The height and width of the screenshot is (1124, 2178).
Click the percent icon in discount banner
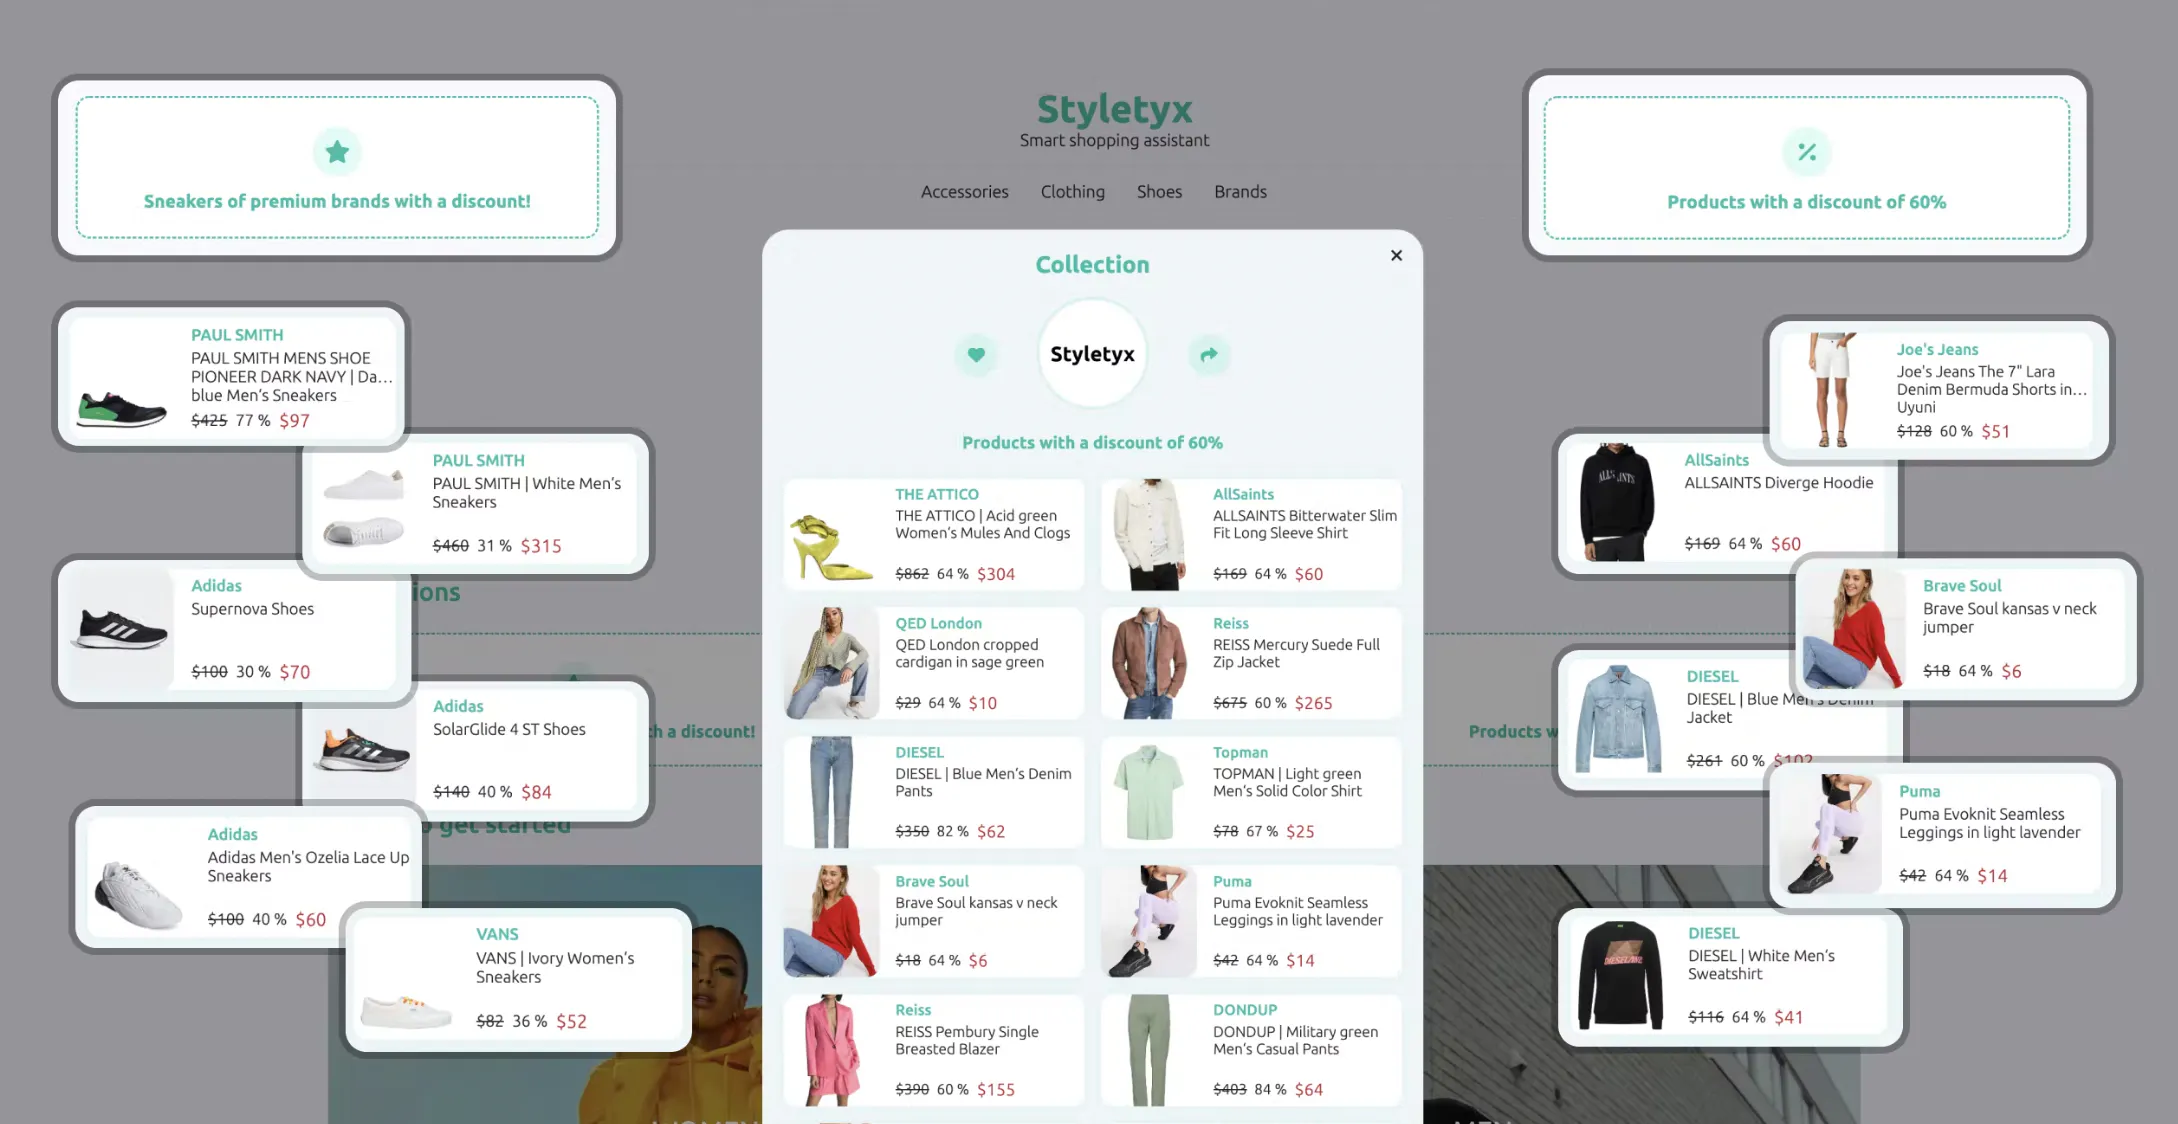[x=1806, y=152]
